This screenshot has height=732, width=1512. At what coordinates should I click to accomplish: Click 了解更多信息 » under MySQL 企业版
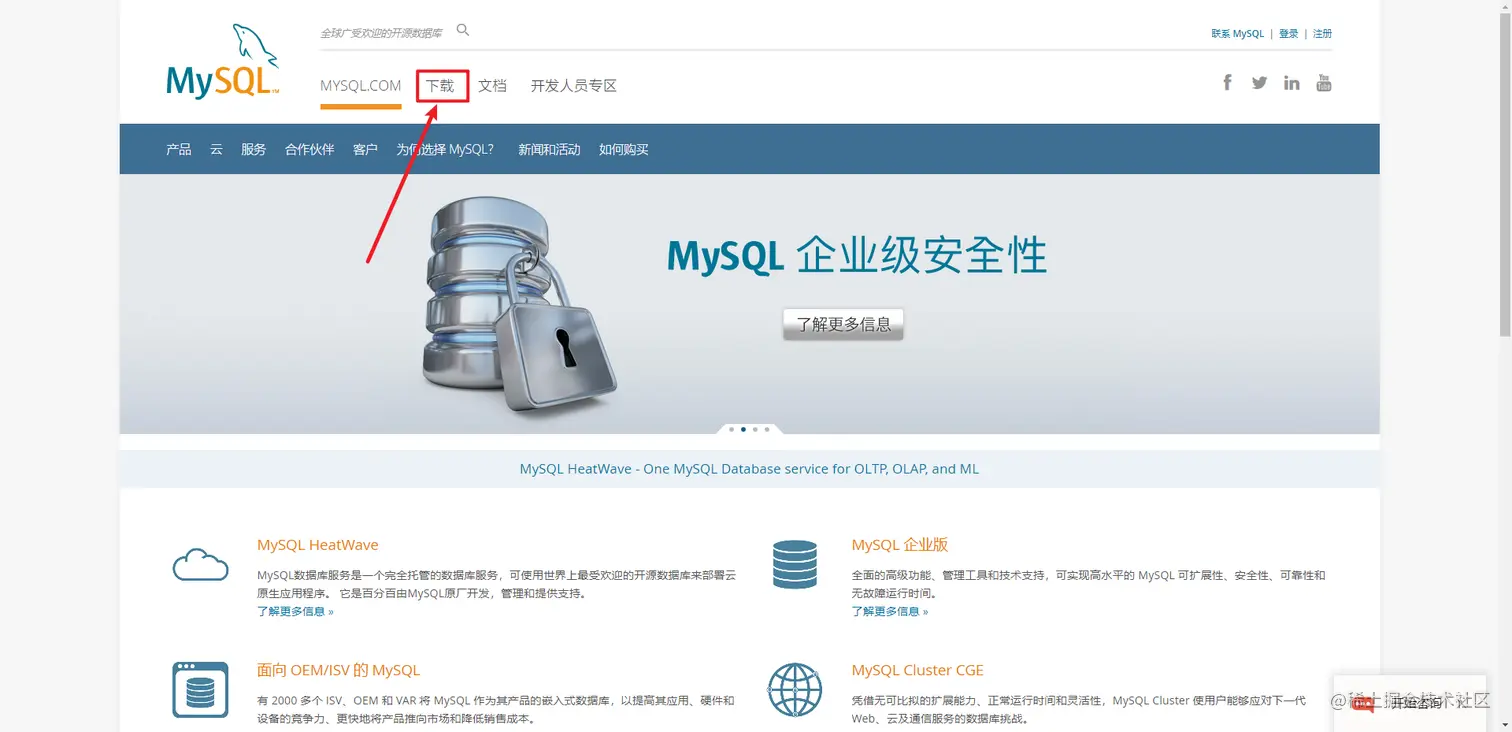pyautogui.click(x=890, y=611)
